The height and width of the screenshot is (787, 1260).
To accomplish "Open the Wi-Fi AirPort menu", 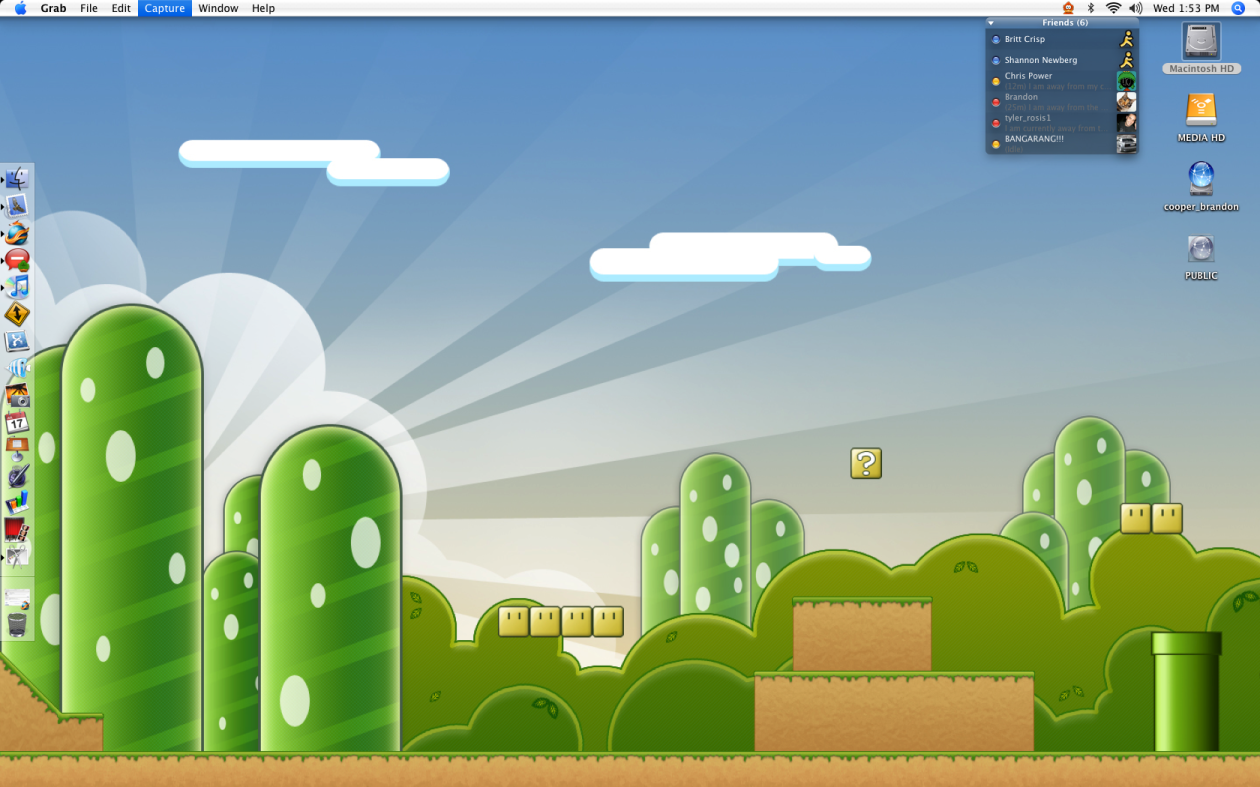I will tap(1113, 8).
